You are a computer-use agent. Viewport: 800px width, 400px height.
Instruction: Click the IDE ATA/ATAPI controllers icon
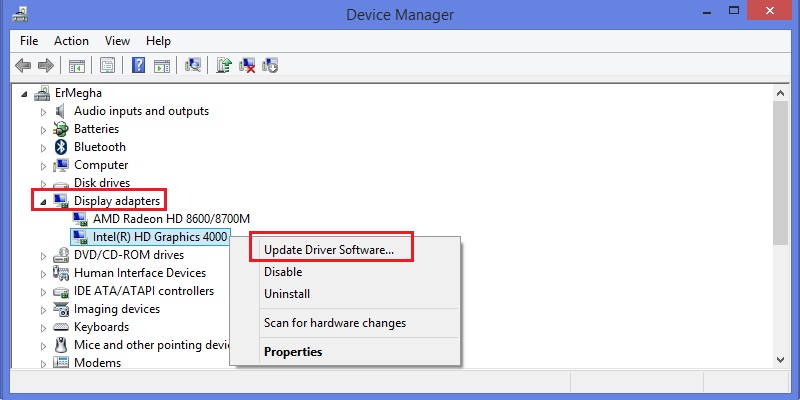61,291
